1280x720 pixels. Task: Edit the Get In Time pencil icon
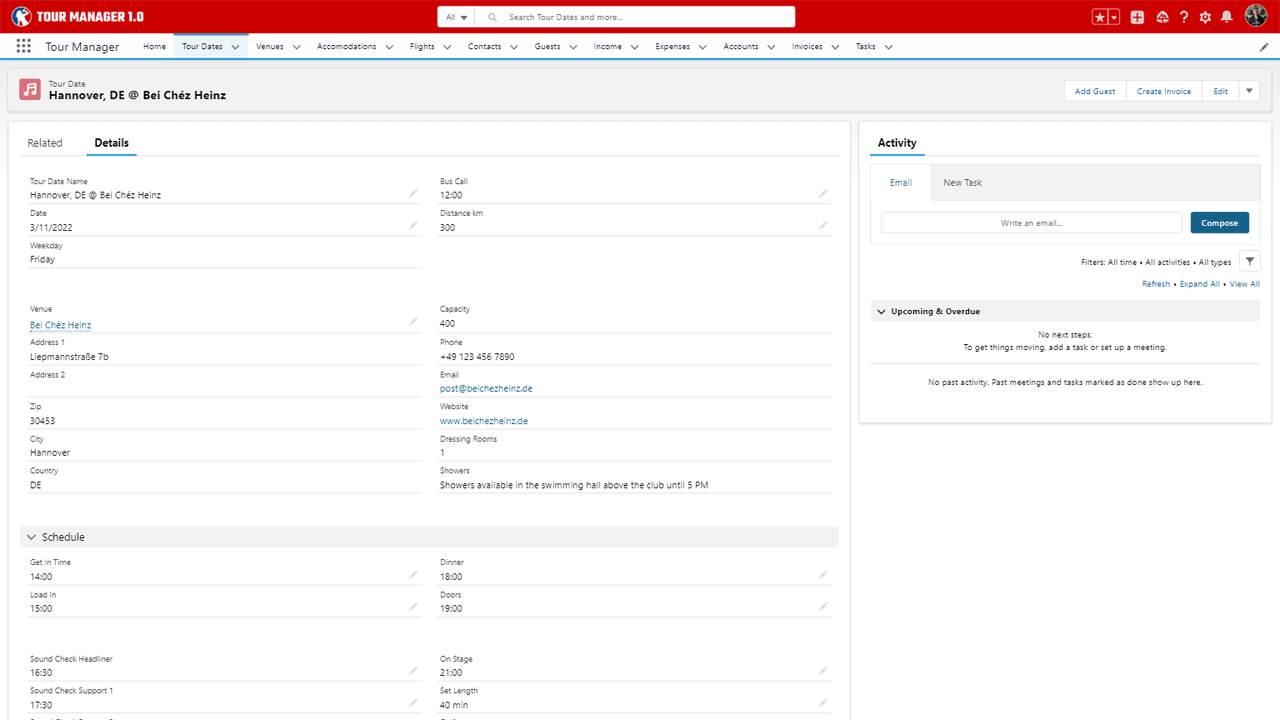click(x=413, y=575)
